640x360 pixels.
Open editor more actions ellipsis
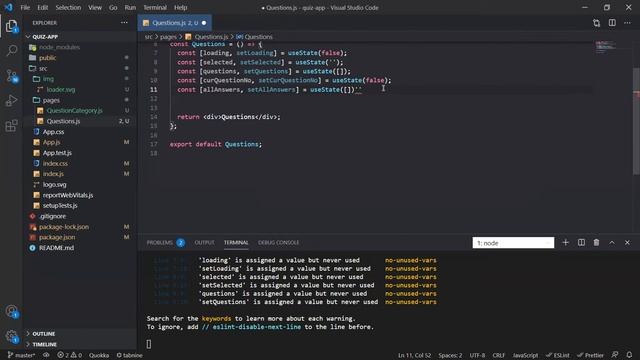[x=627, y=23]
